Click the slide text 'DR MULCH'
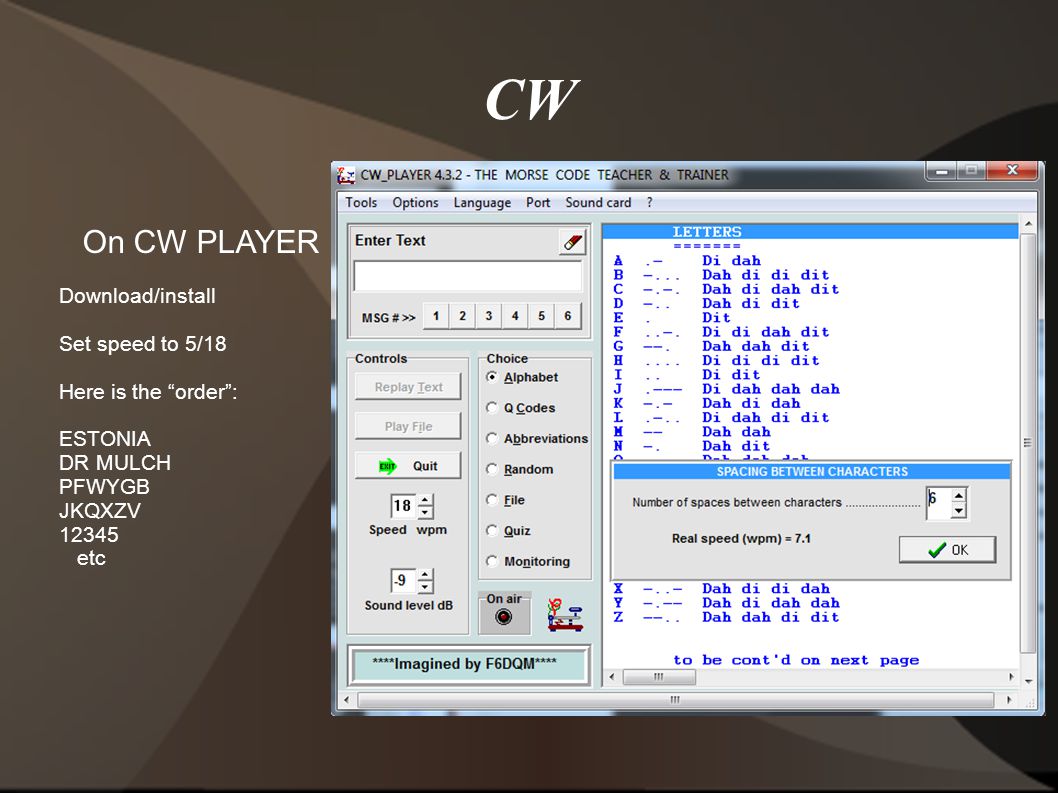 click(115, 462)
